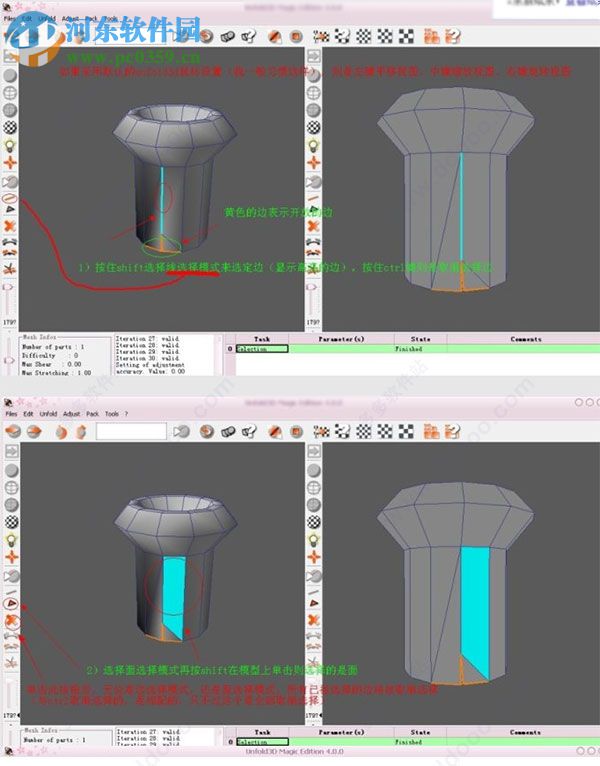Click the checker-with-question icon, cyan-face window

343,431
